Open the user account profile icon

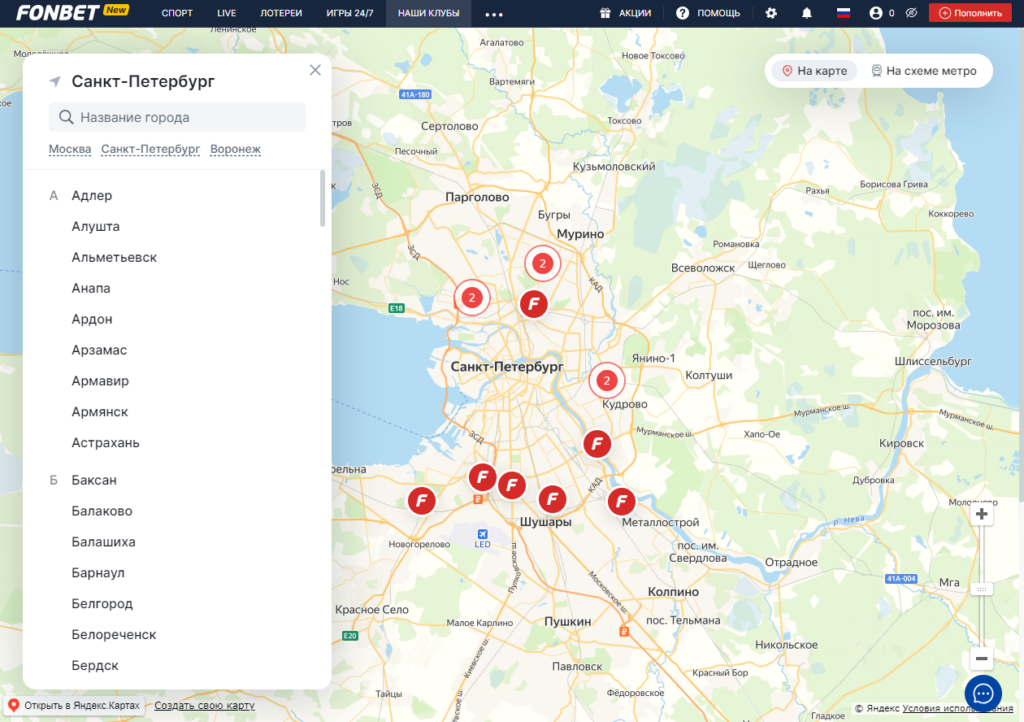[x=876, y=13]
